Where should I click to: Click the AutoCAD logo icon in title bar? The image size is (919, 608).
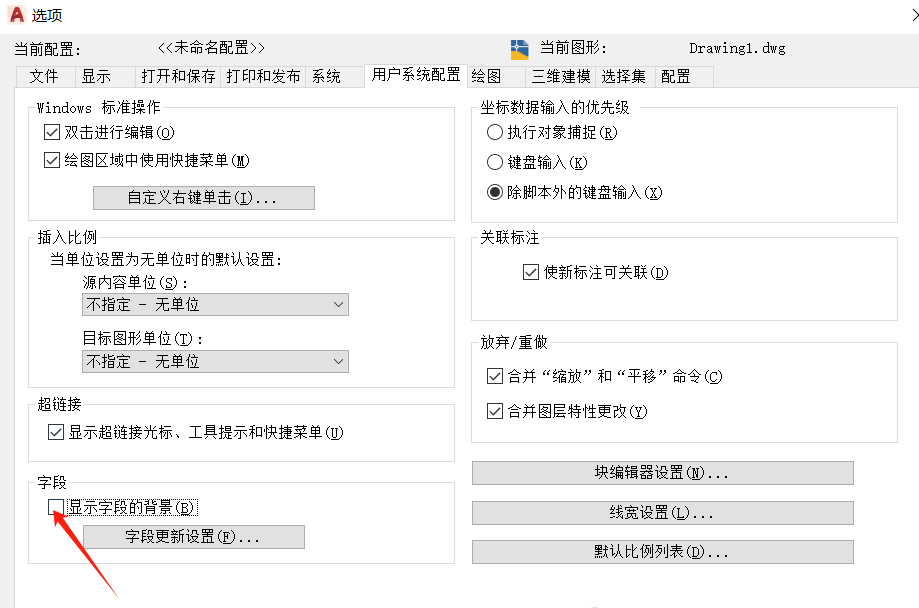click(x=15, y=14)
